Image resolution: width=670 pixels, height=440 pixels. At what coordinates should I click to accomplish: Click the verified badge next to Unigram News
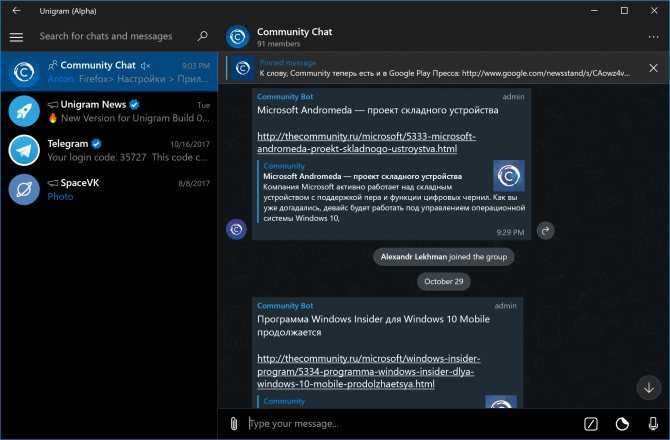pyautogui.click(x=134, y=105)
